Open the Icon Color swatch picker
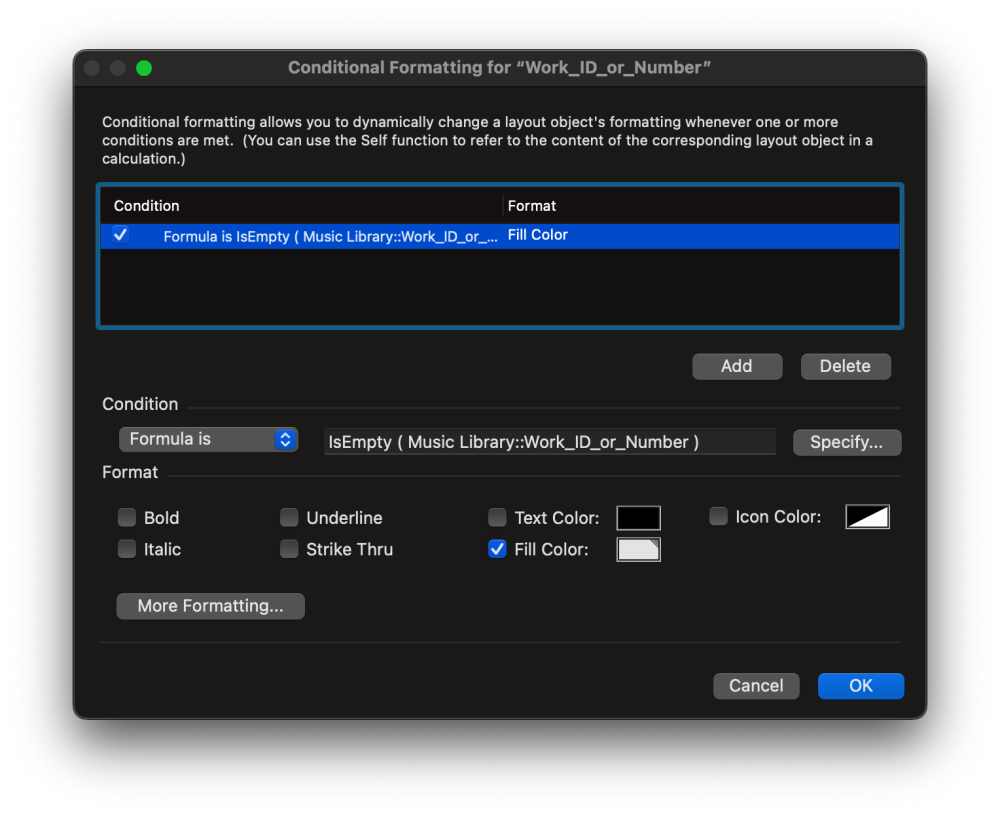Viewport: 1000px width, 816px height. pyautogui.click(x=867, y=517)
